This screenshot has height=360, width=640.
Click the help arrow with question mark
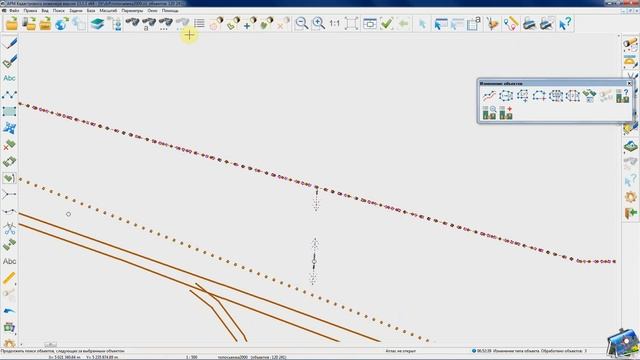pyautogui.click(x=565, y=24)
